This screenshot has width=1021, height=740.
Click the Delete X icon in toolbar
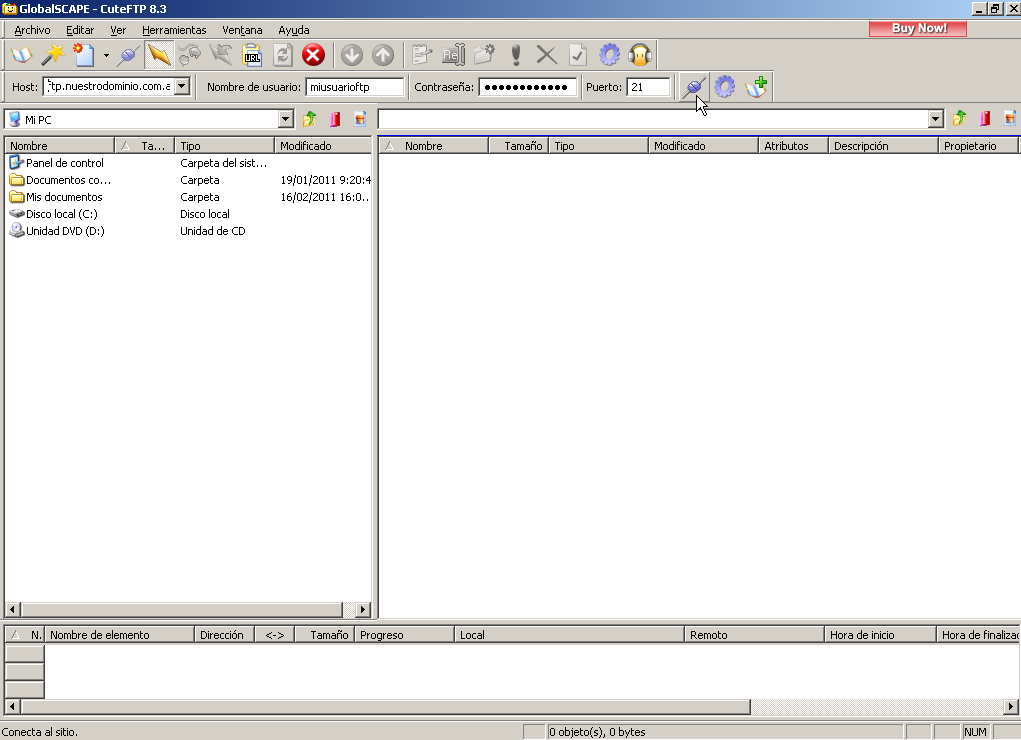pos(546,55)
